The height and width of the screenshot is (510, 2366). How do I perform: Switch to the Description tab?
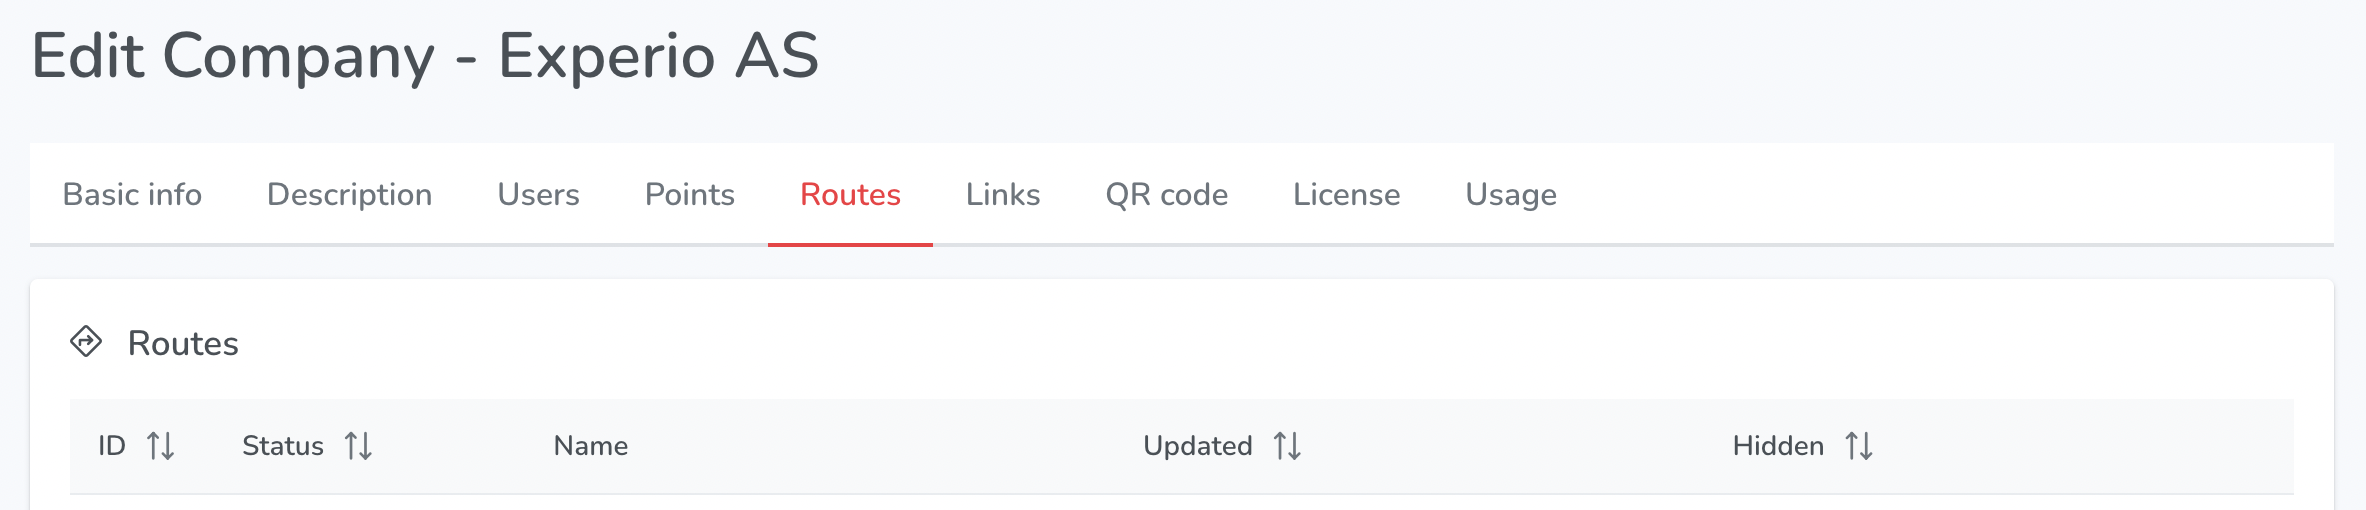coord(349,194)
